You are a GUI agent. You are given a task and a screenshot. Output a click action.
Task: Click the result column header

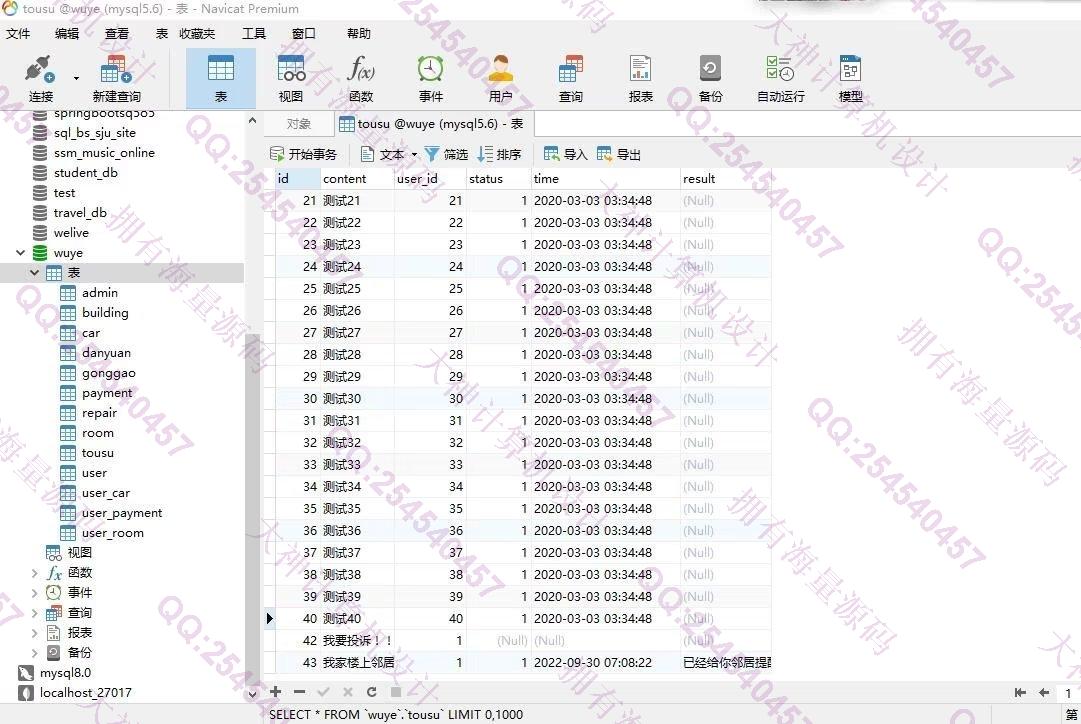725,179
